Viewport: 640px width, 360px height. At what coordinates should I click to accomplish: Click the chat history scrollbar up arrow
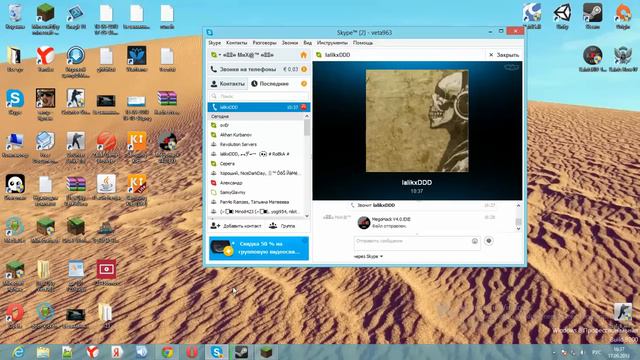518,206
